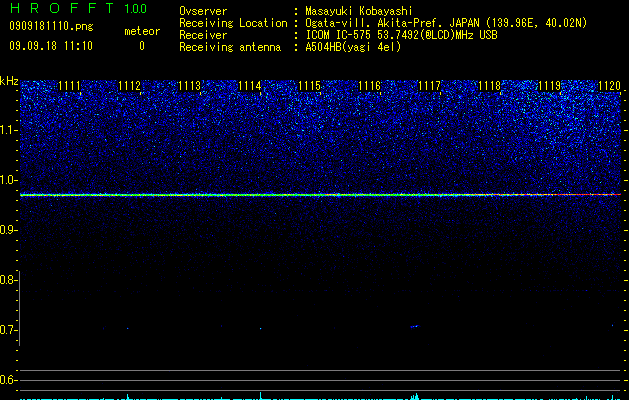This screenshot has height=400, width=629.
Task: Click the 1114 time marker
Action: click(250, 86)
